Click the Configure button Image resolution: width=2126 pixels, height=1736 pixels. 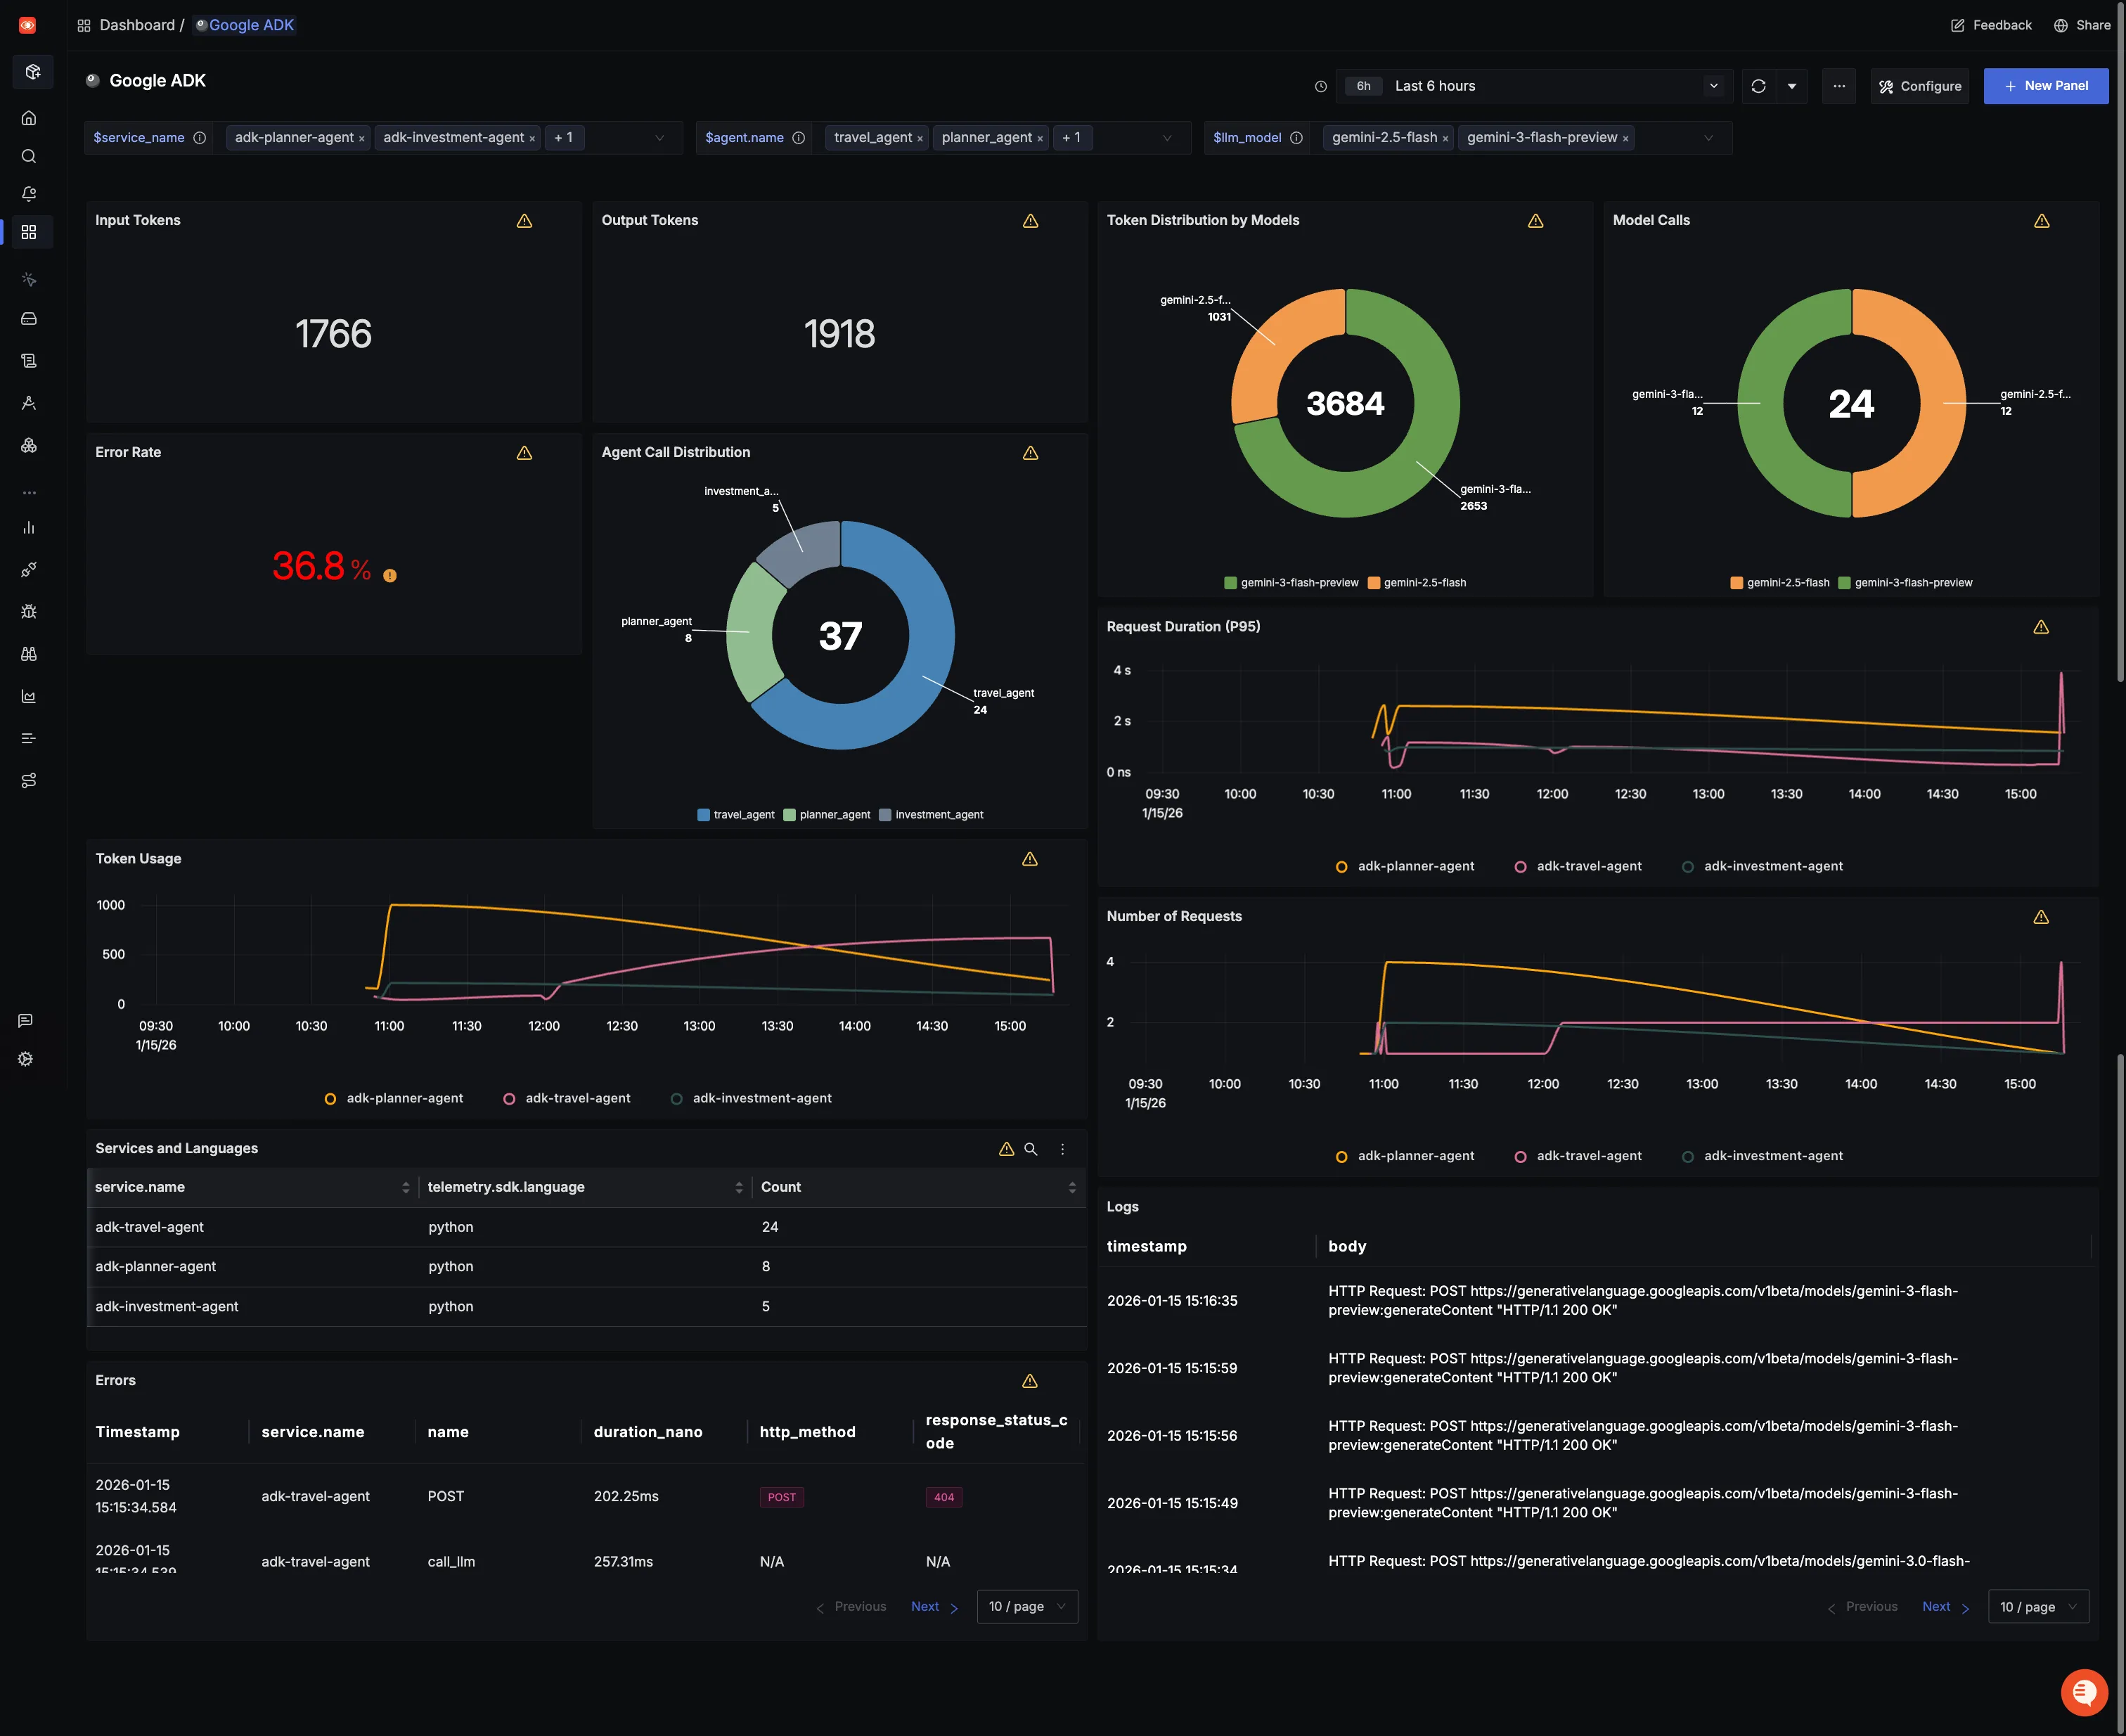1919,86
